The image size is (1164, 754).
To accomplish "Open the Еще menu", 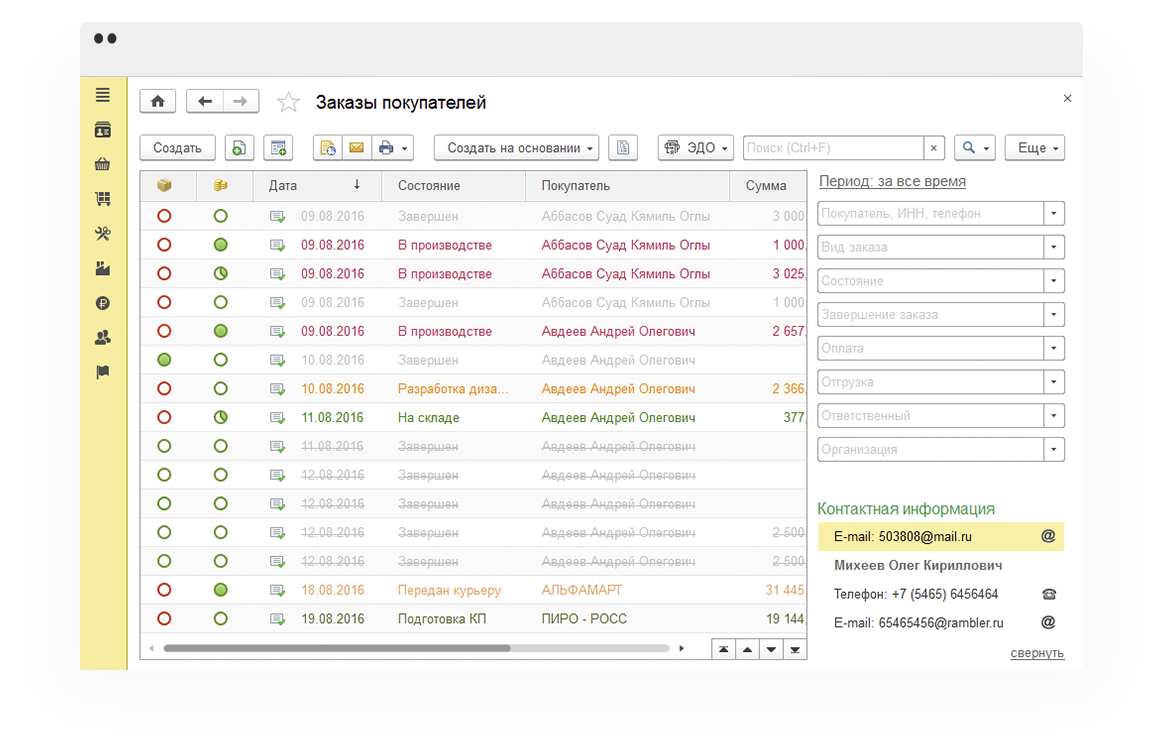I will 1035,148.
